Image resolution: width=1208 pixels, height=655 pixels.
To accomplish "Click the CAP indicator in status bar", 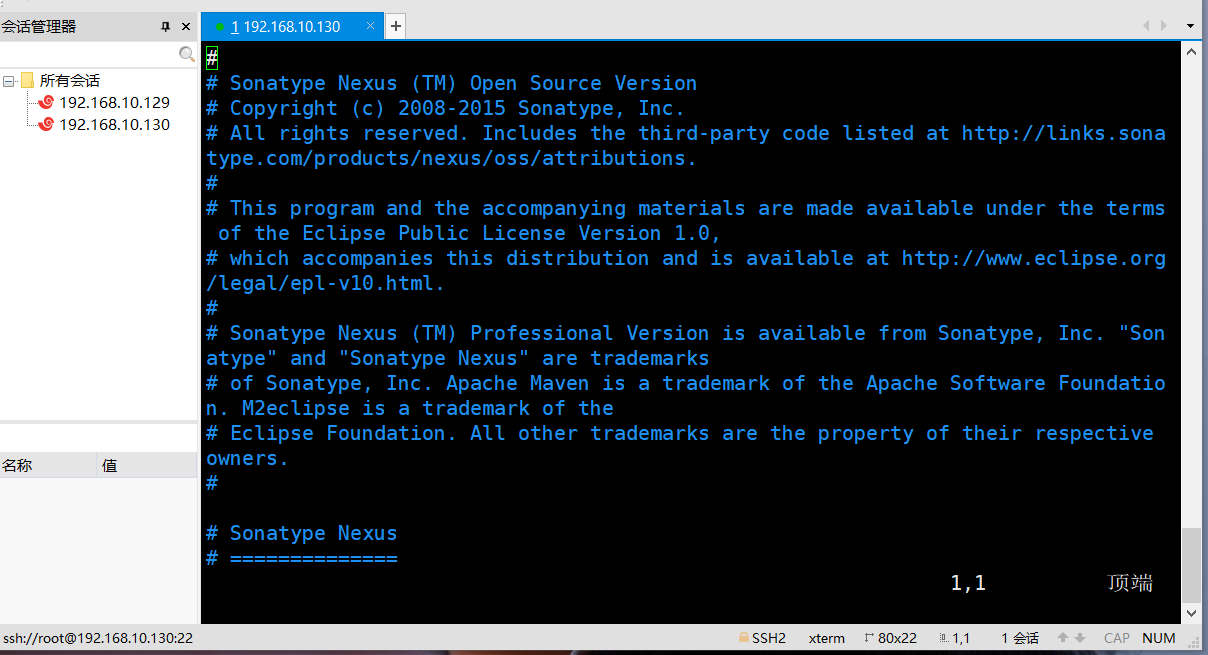I will click(x=1117, y=638).
